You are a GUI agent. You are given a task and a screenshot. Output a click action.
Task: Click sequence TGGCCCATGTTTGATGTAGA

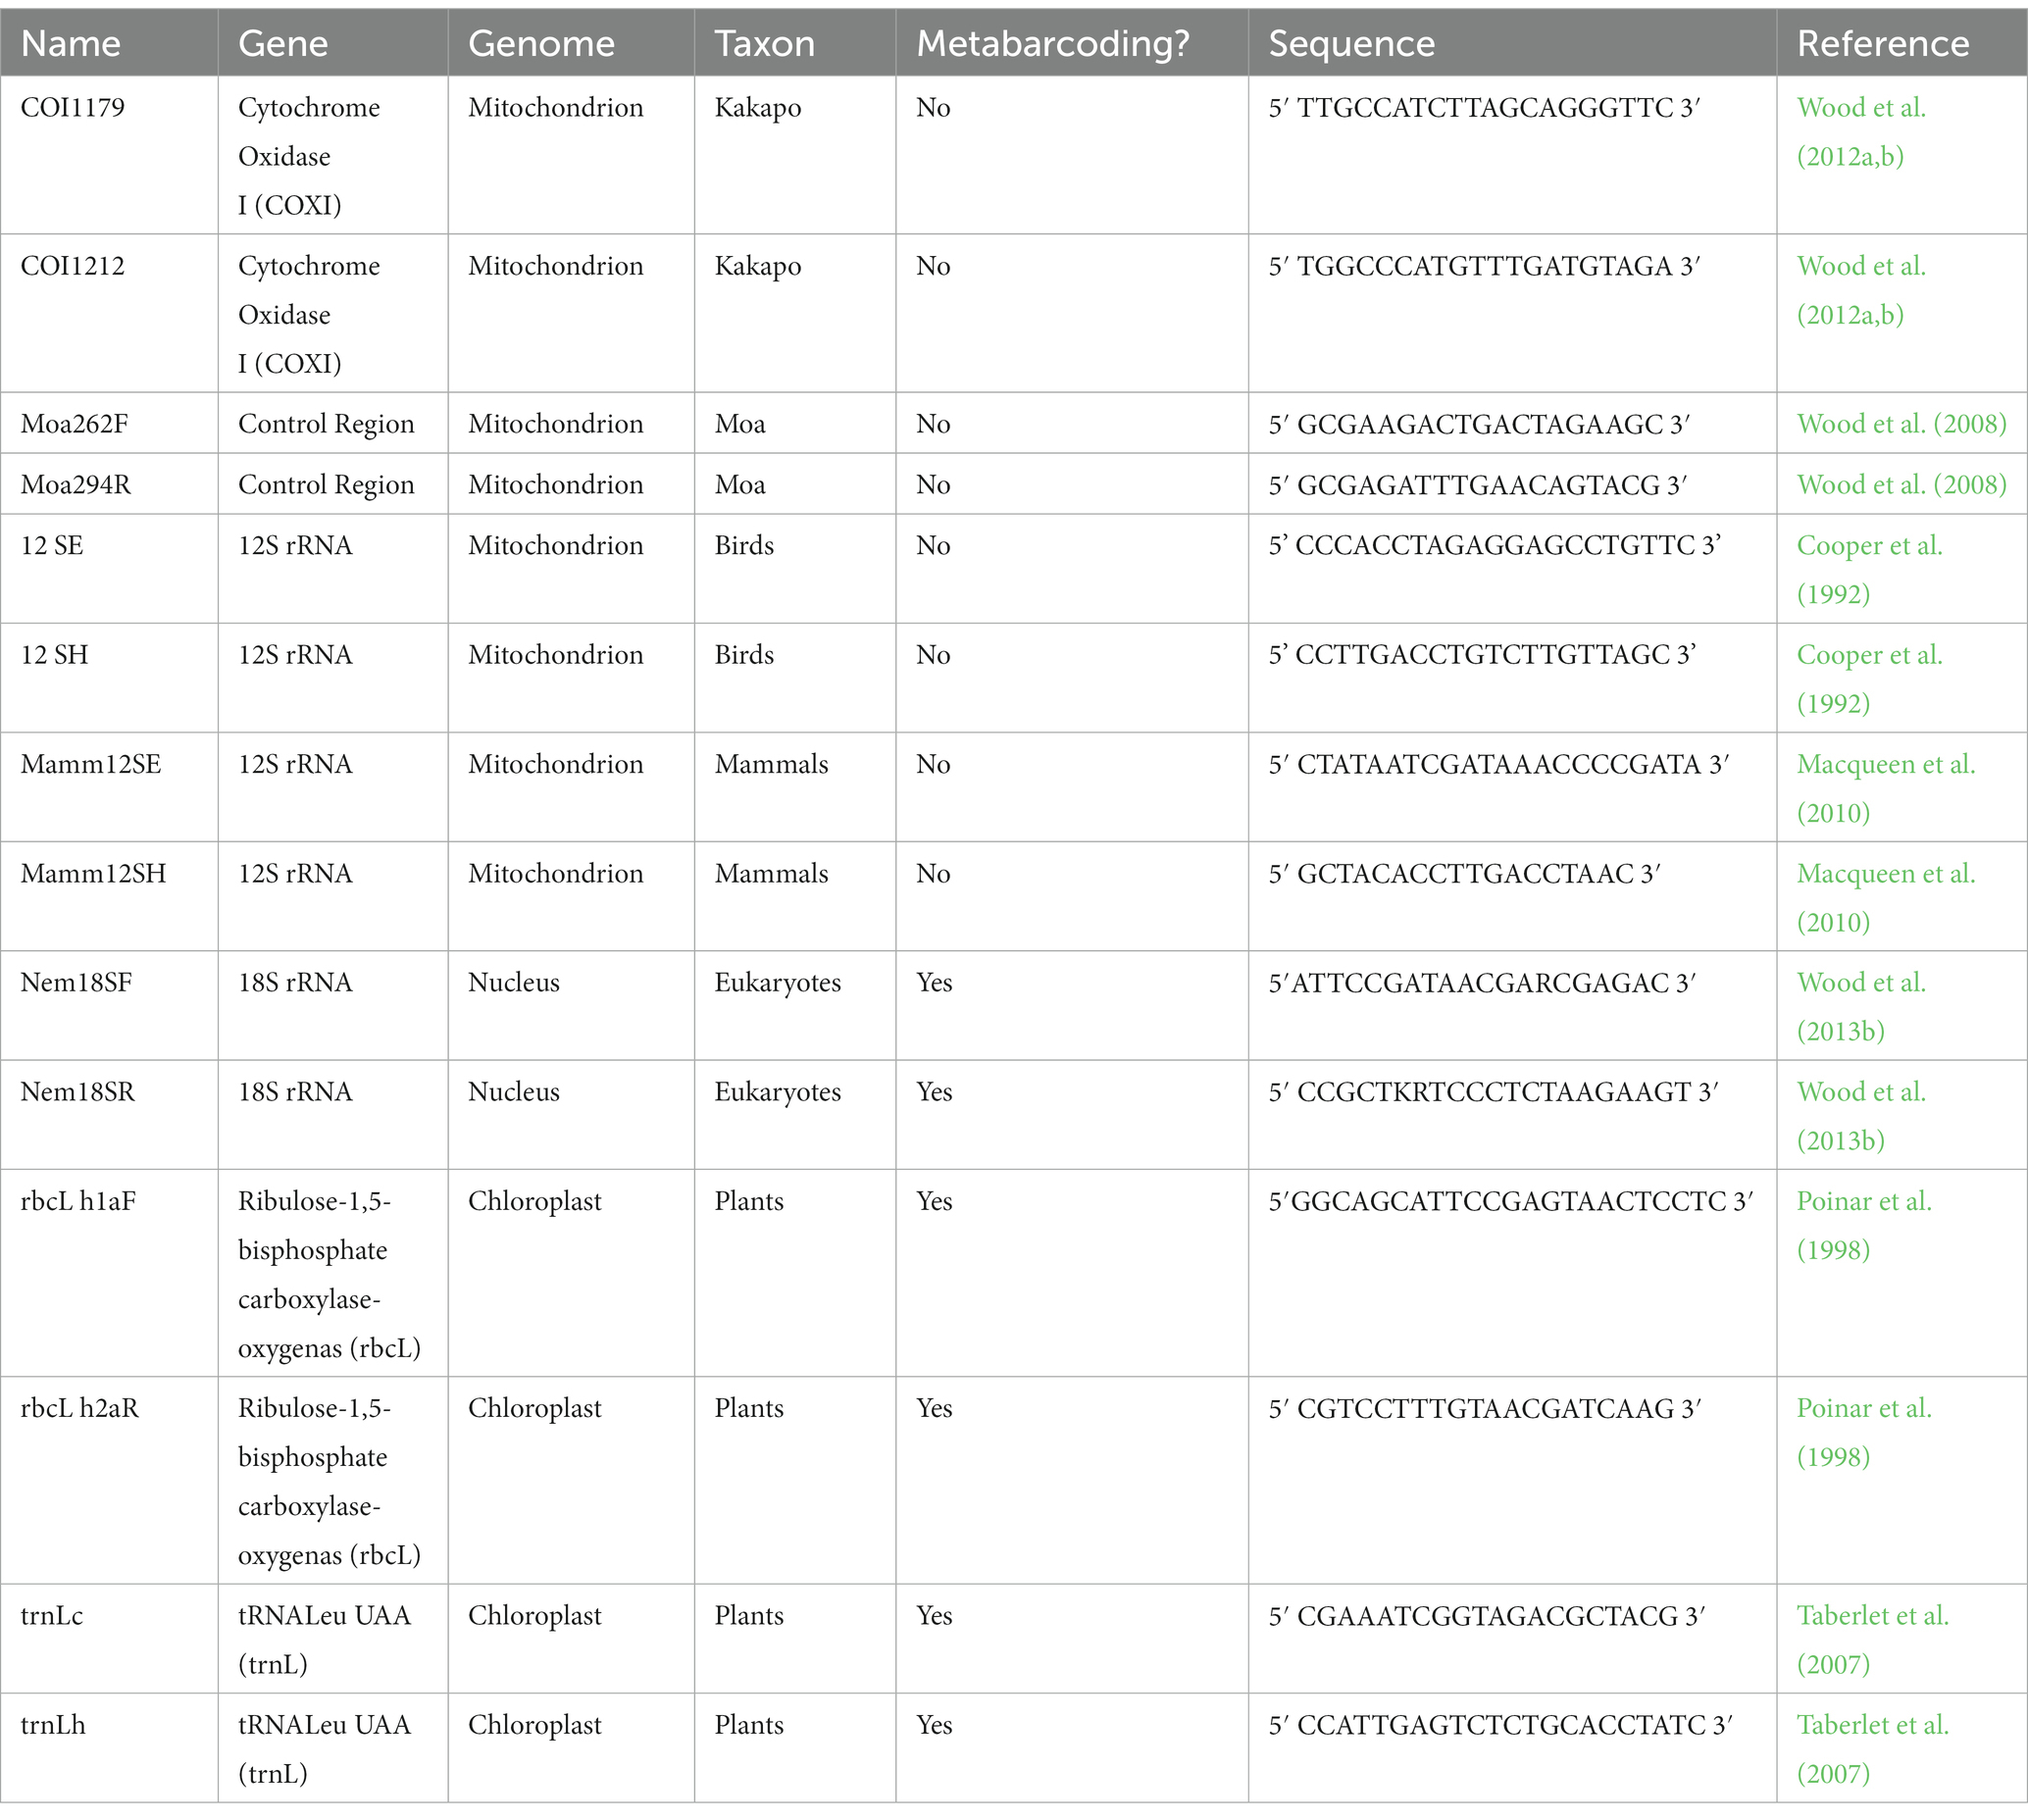coord(1485,266)
